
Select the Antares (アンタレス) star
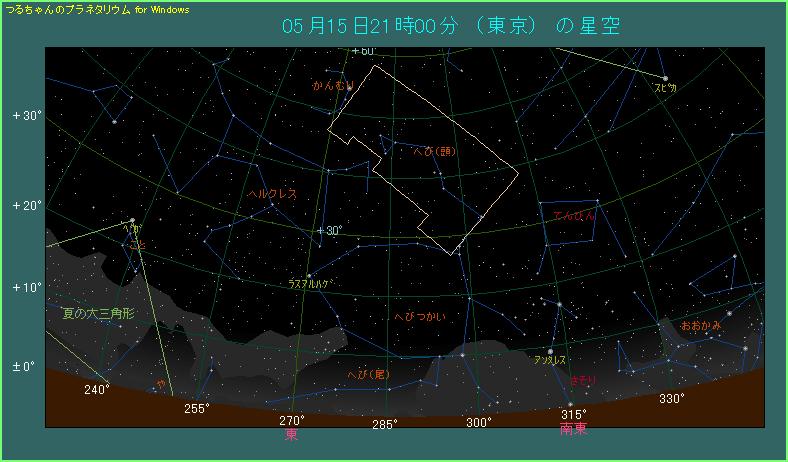click(551, 351)
